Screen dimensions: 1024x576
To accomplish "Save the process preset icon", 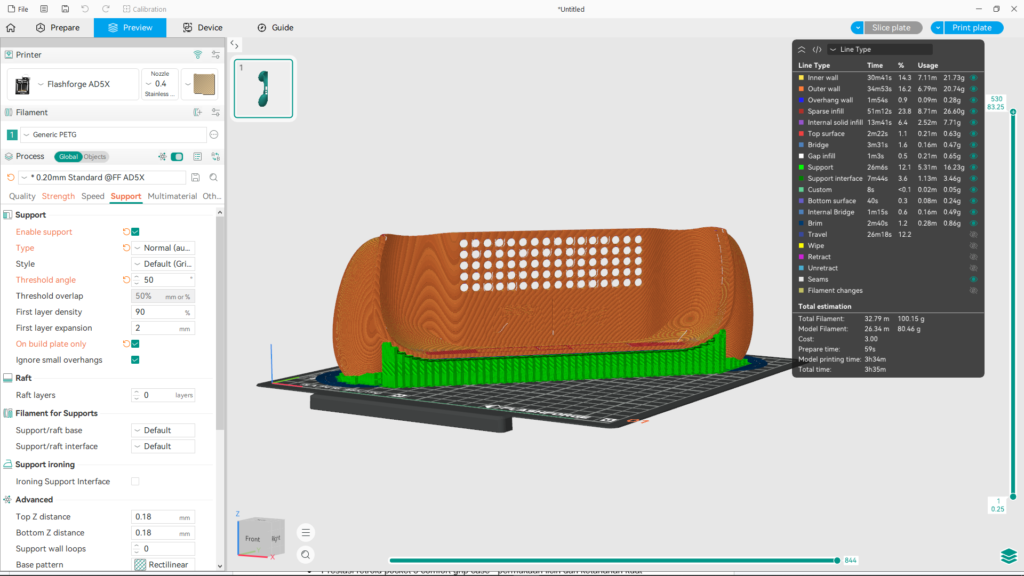I will 195,177.
